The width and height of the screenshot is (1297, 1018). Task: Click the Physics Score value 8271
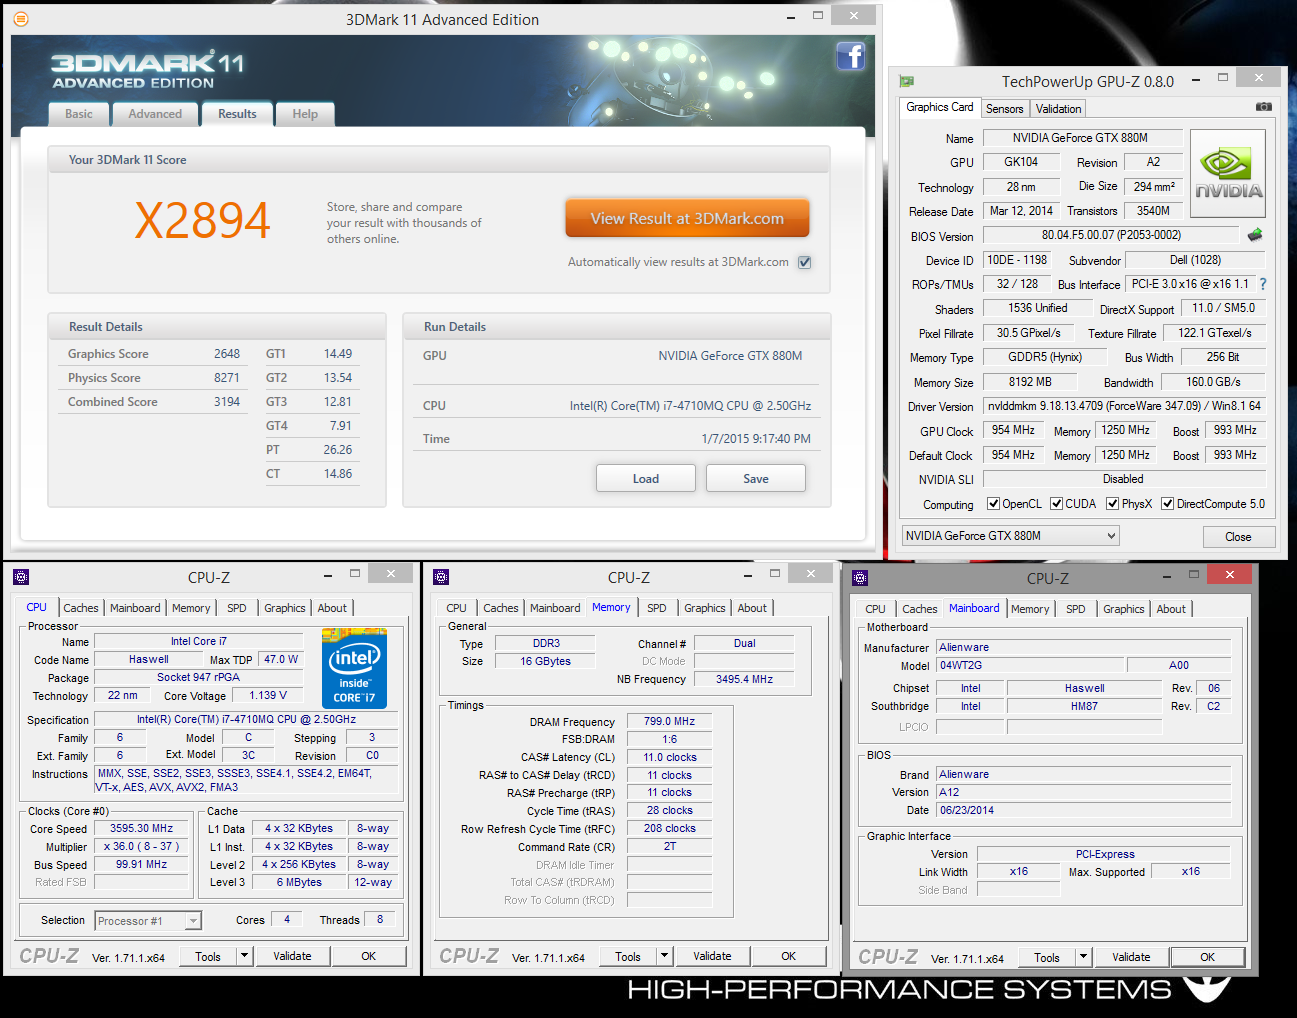point(227,378)
